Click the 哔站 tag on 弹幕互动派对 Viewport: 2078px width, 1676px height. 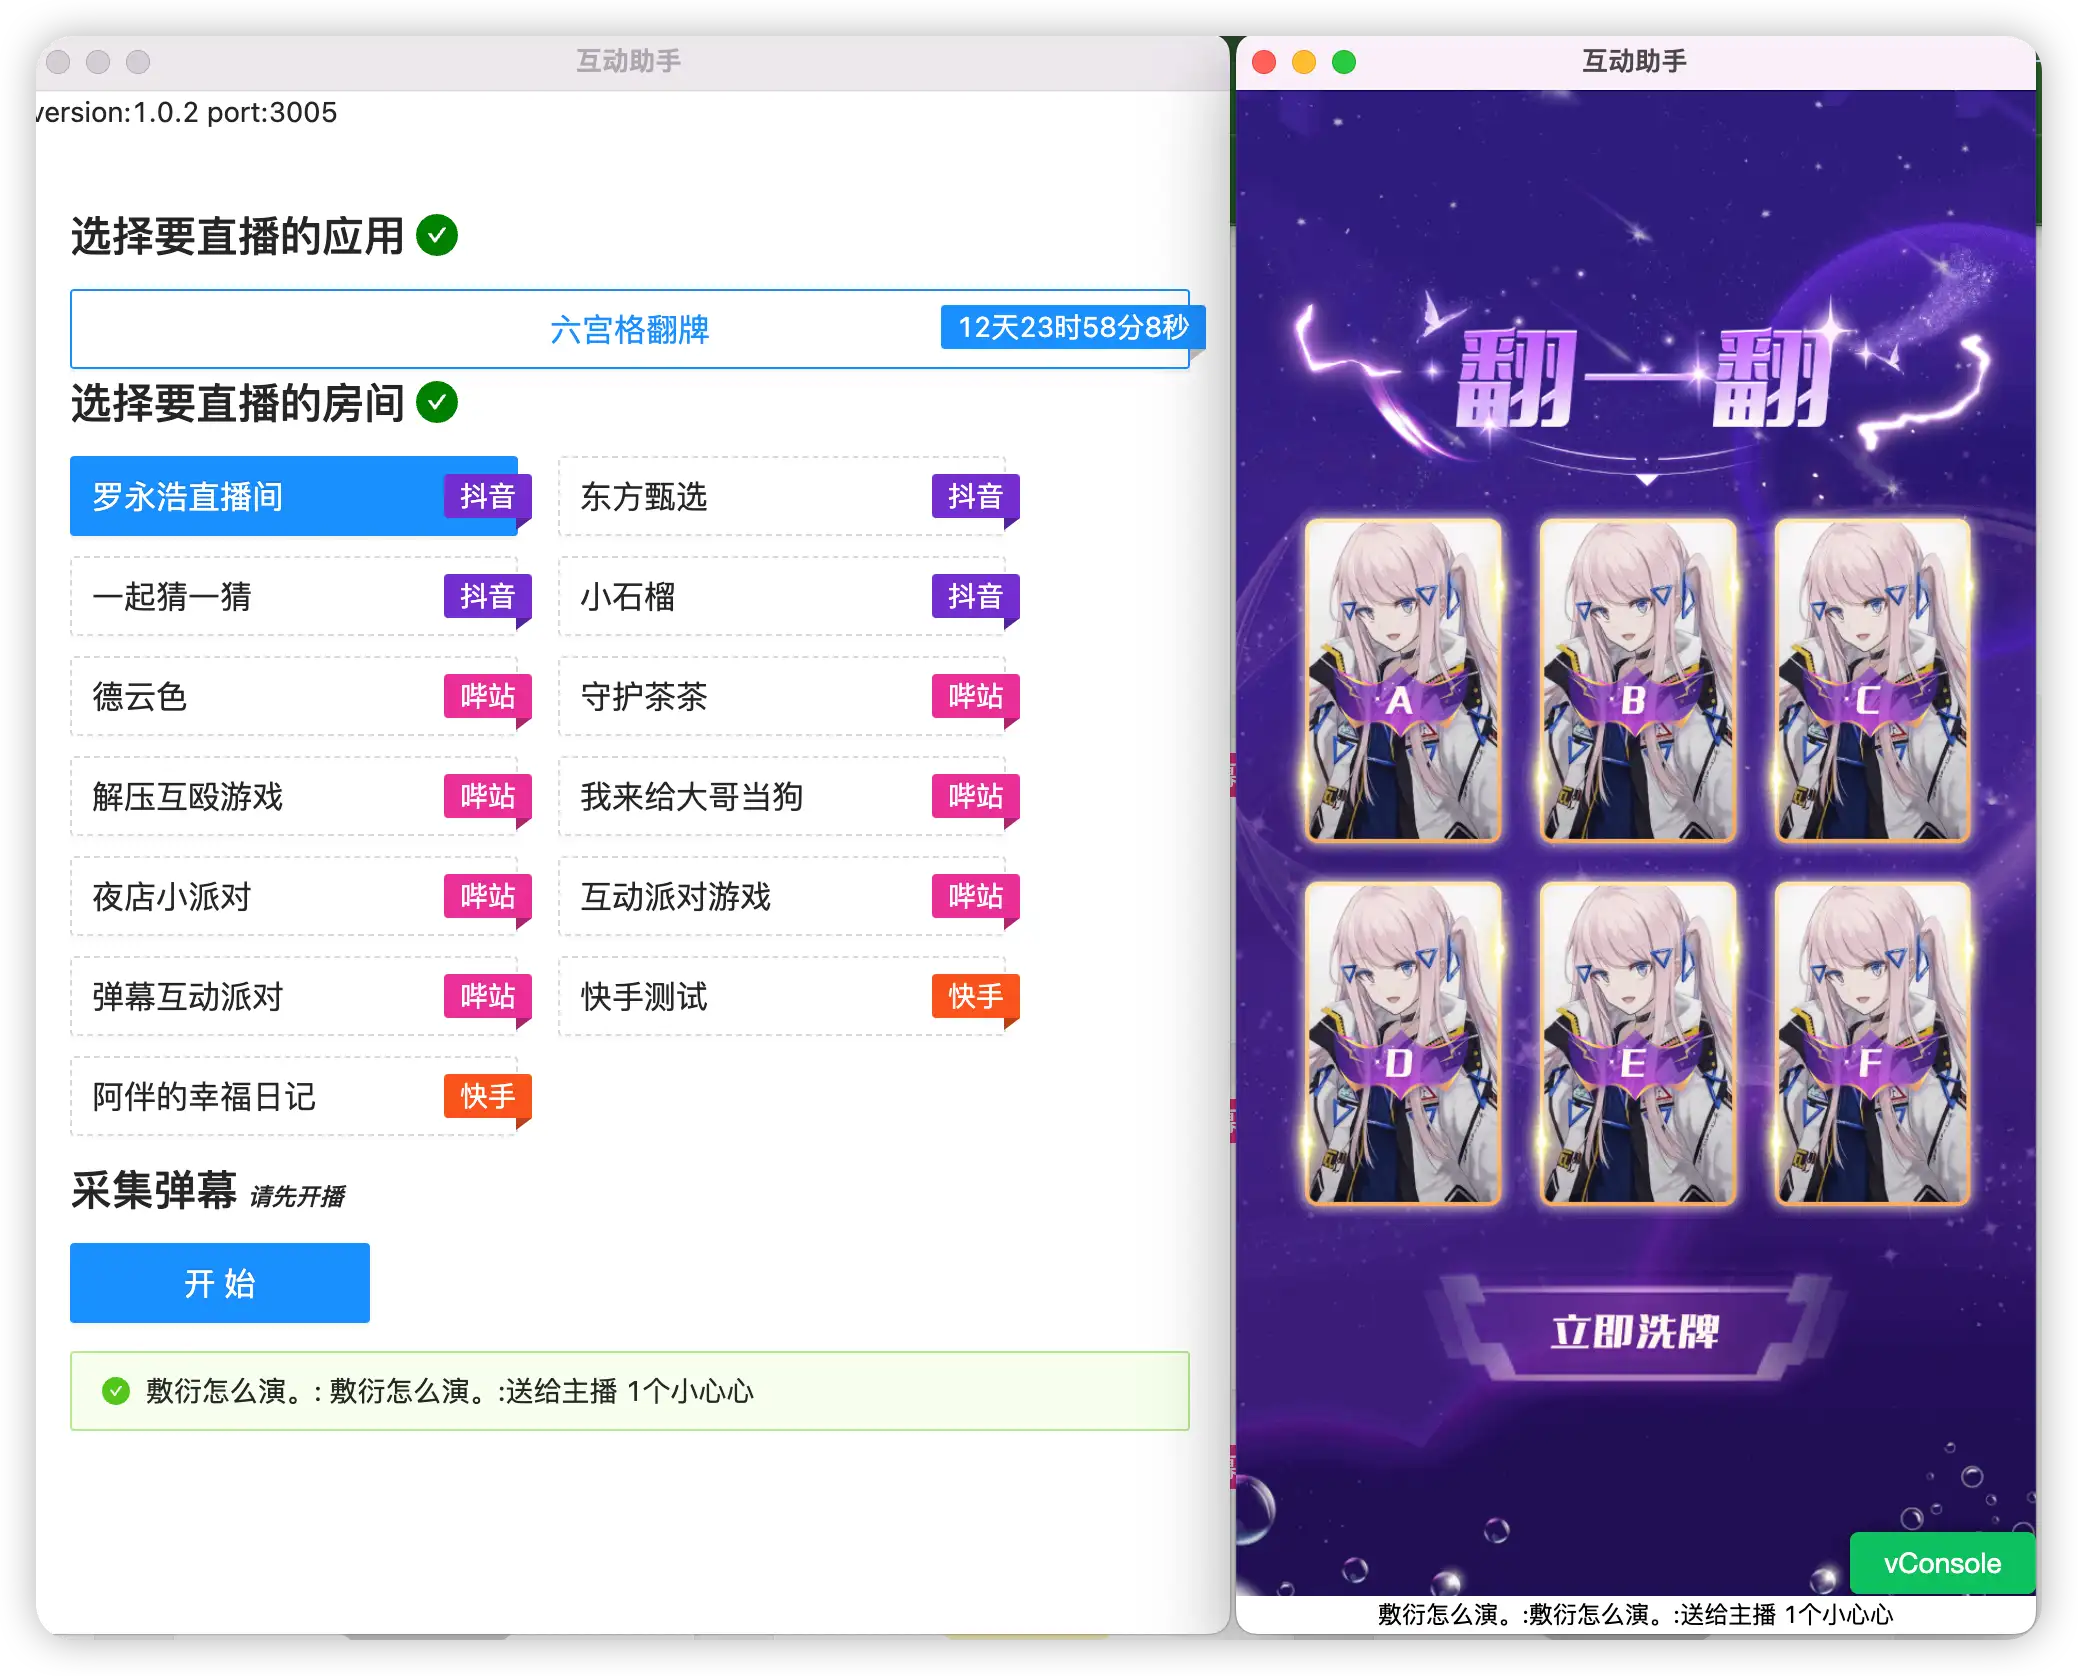[x=487, y=996]
